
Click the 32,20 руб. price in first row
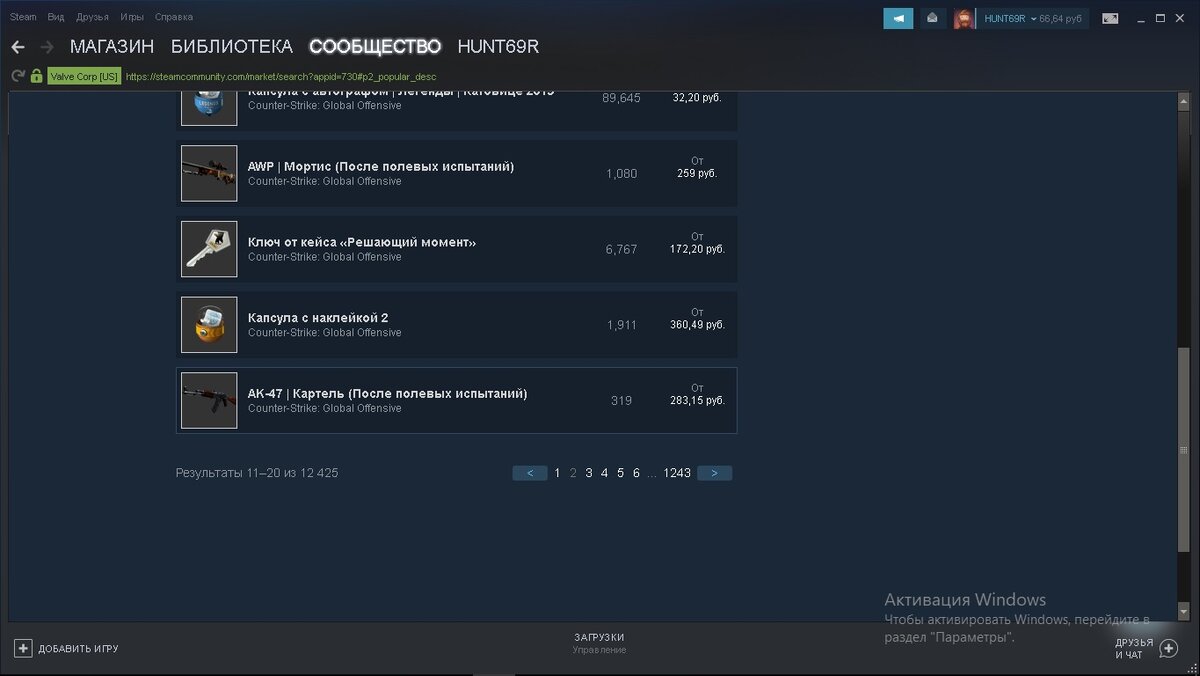697,98
